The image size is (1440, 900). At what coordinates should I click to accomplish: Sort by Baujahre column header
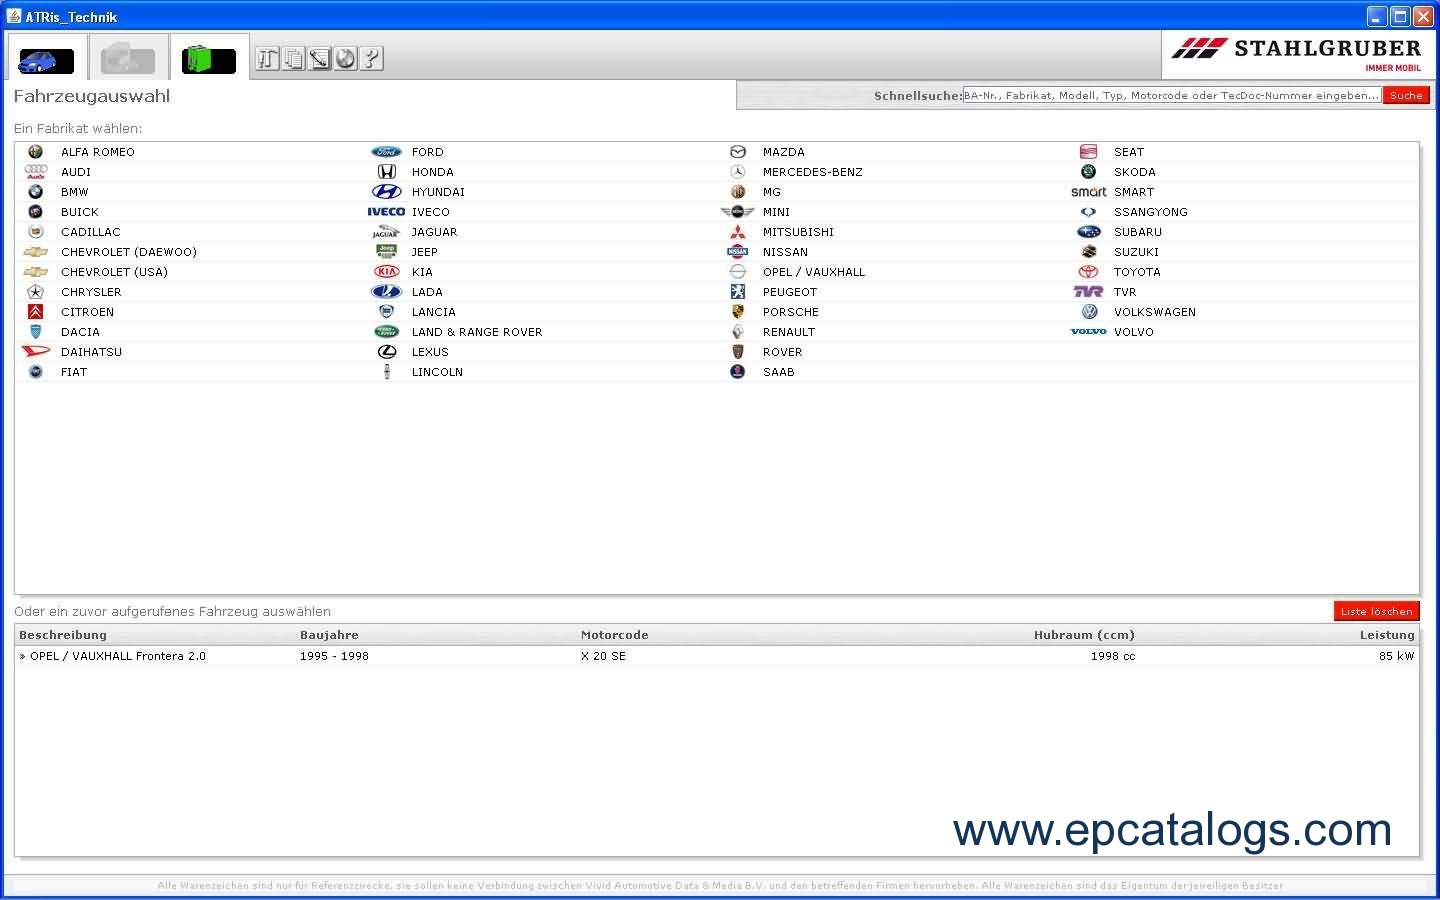[329, 635]
